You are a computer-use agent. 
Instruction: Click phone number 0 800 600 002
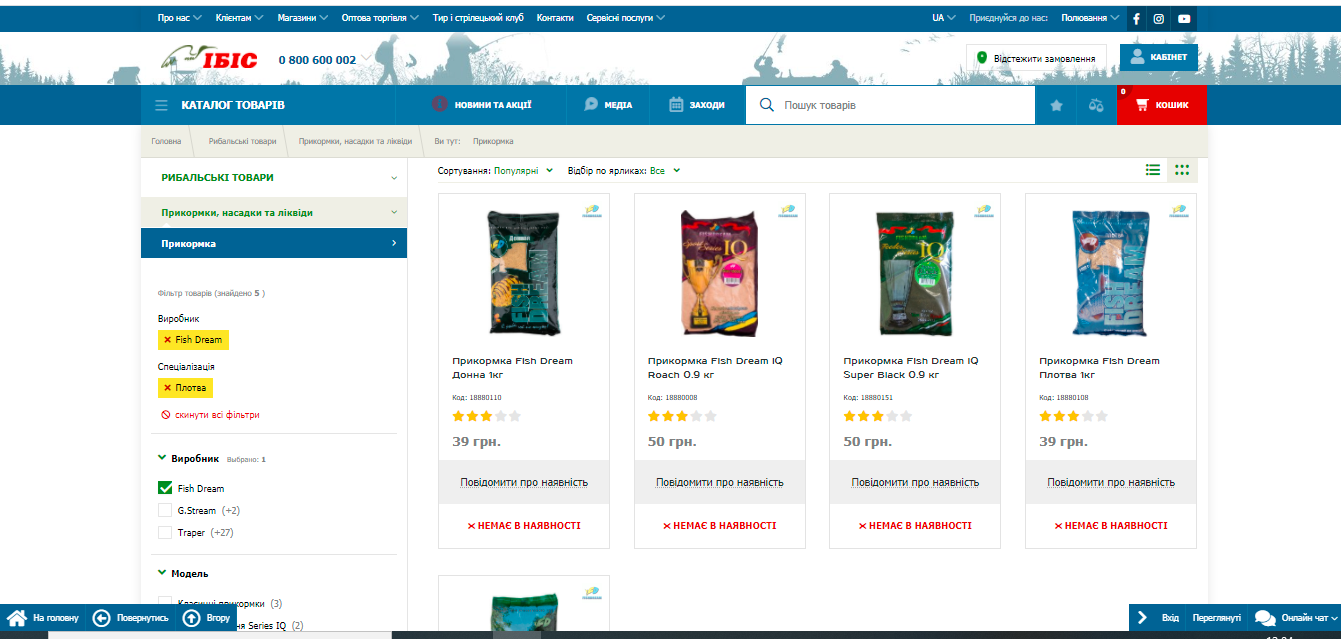pyautogui.click(x=317, y=60)
